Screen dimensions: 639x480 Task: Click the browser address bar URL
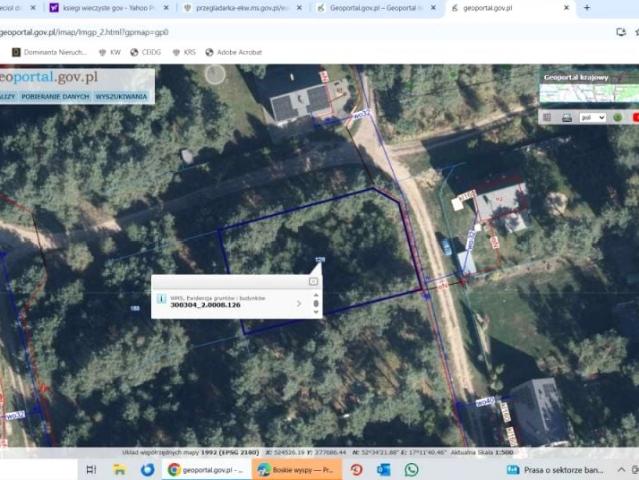click(84, 32)
